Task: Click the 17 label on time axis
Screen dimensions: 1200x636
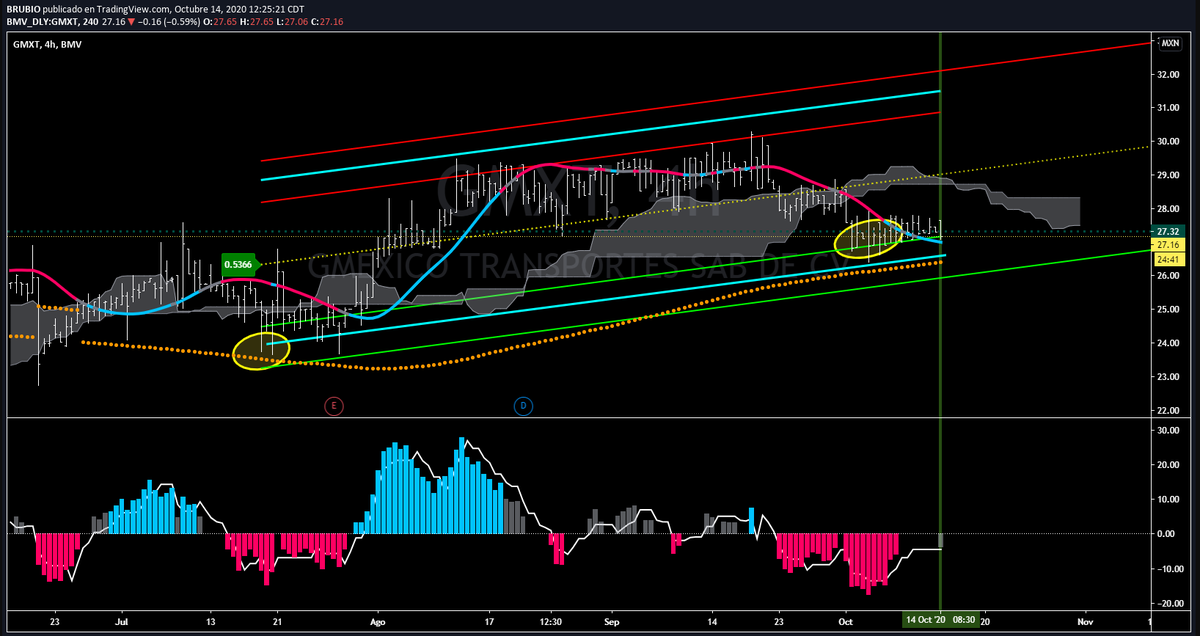Action: [487, 621]
